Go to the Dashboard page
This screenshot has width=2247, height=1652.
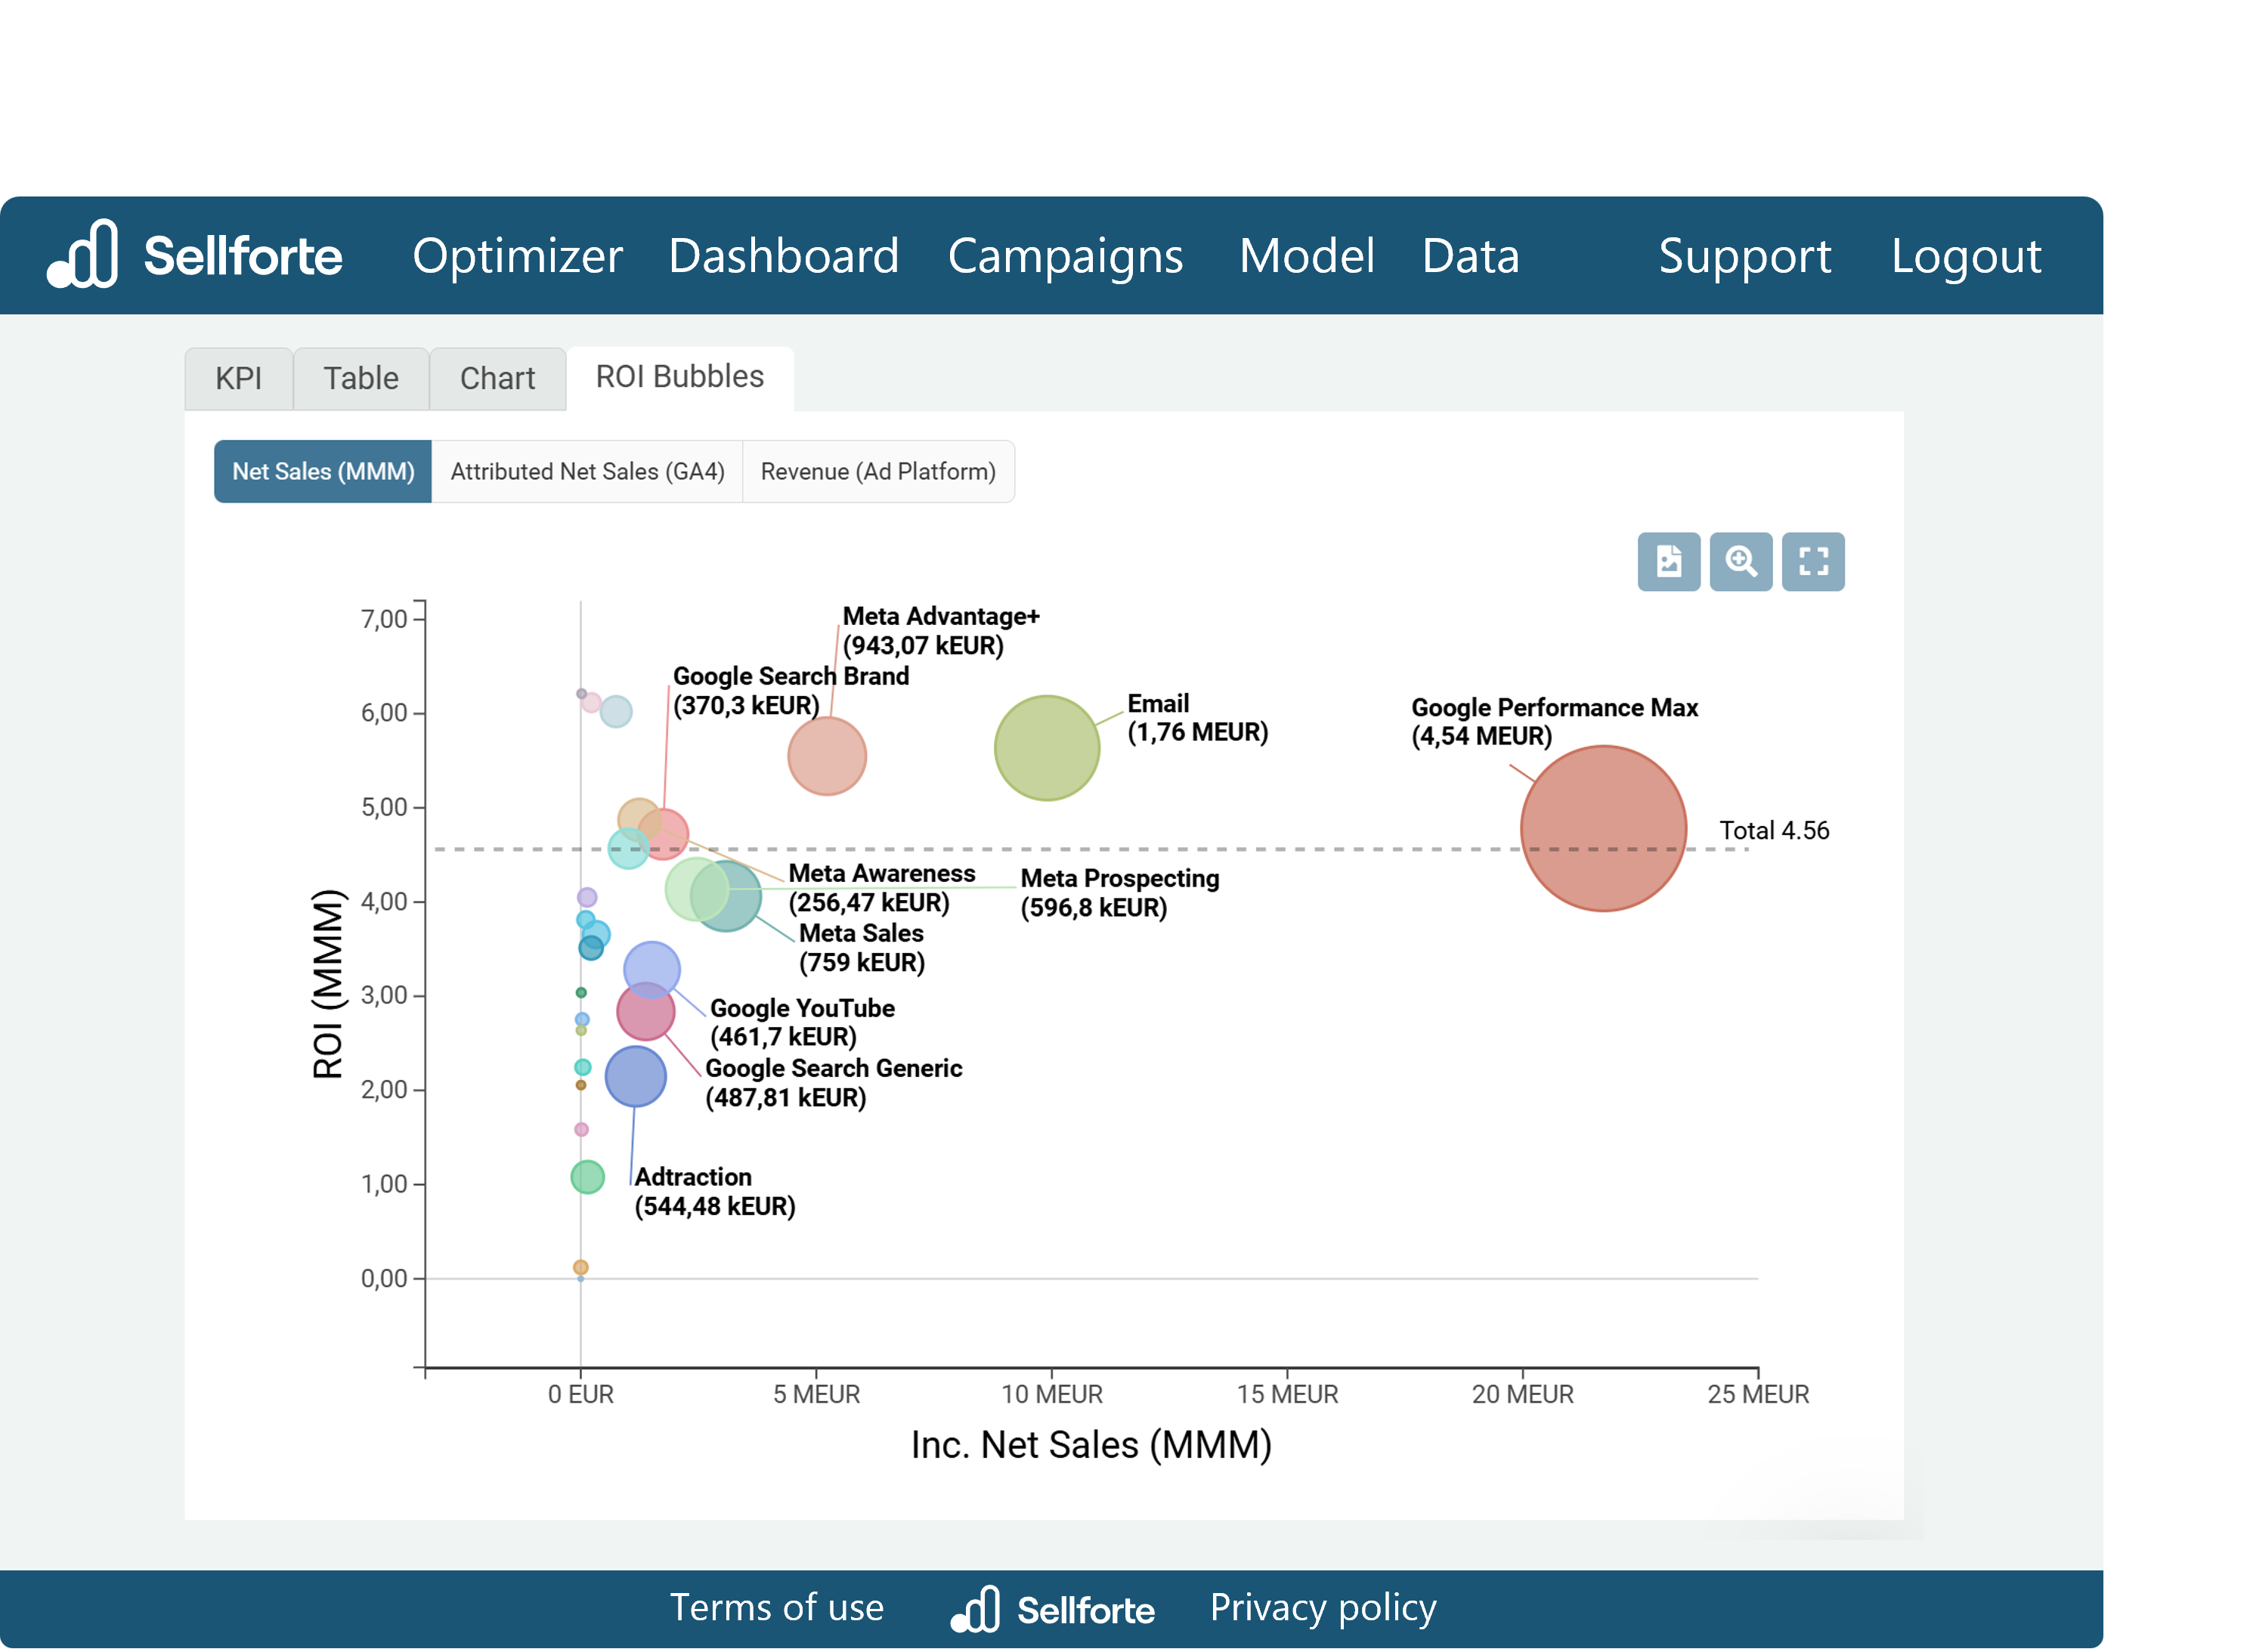click(783, 256)
